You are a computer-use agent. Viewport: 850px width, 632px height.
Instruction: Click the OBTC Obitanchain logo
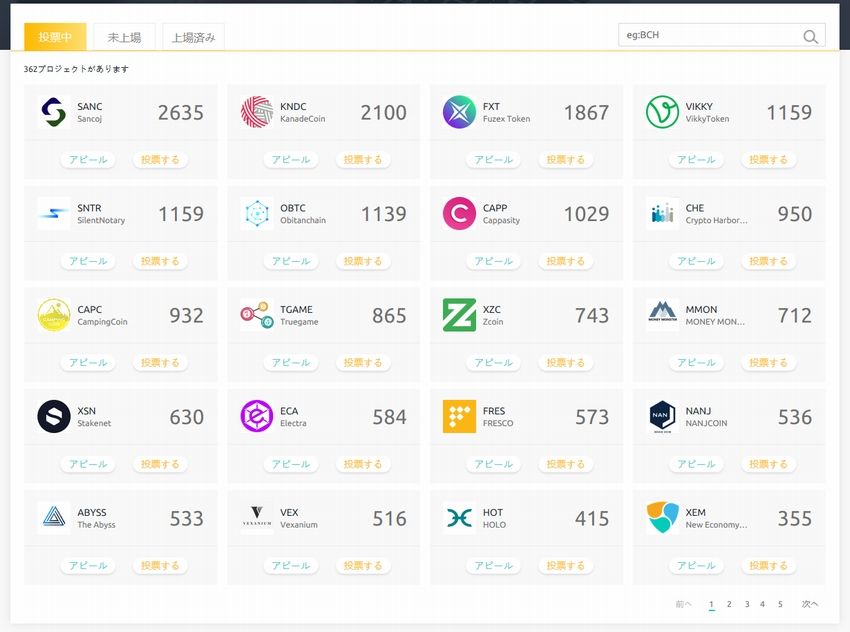coord(256,214)
